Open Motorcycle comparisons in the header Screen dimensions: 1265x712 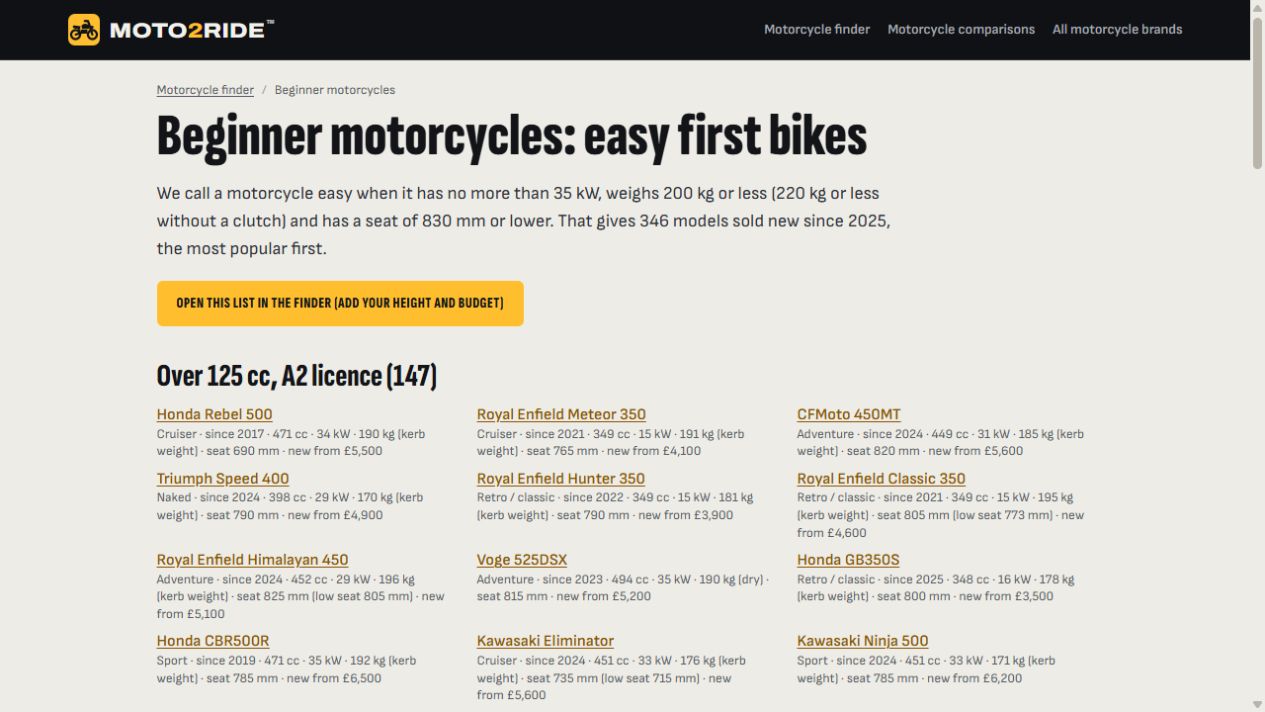pos(961,30)
